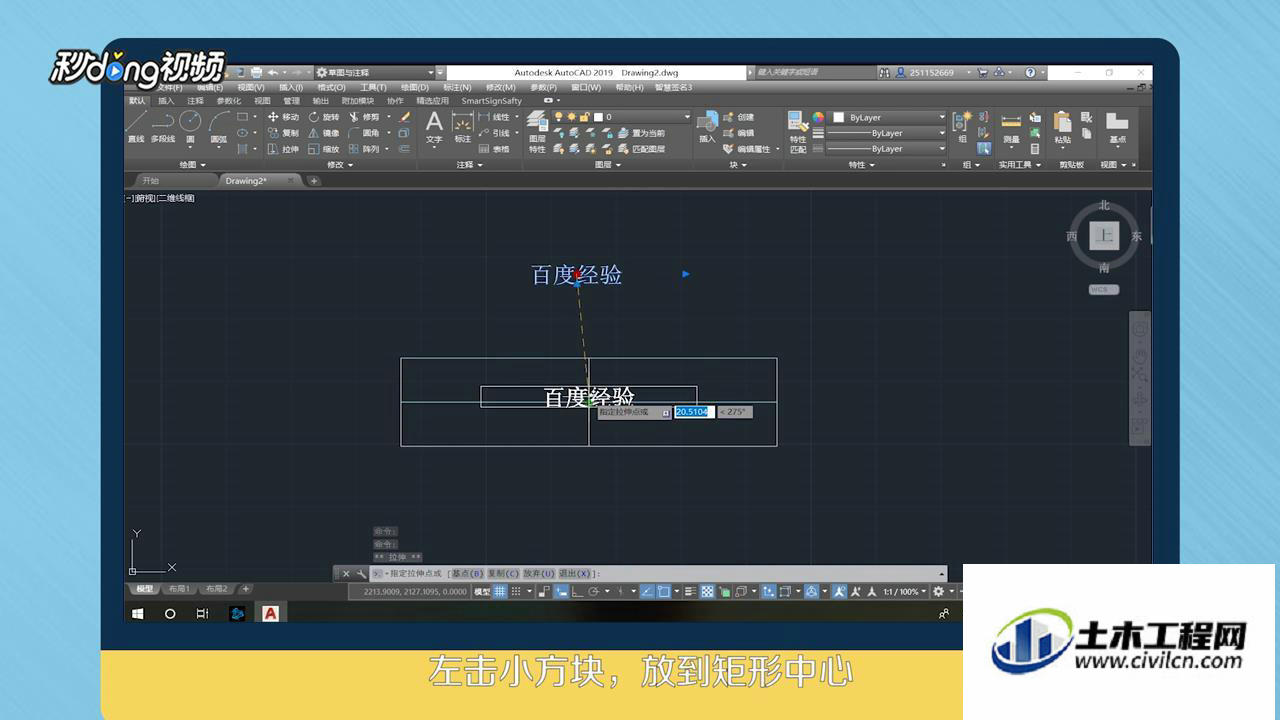Click the object color wheel swatch icon
1280x720 pixels.
[x=818, y=117]
